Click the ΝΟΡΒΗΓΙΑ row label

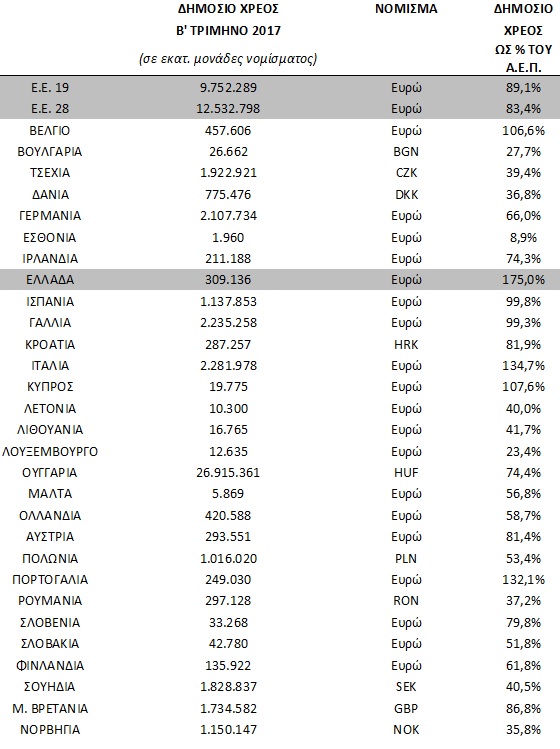coord(50,730)
